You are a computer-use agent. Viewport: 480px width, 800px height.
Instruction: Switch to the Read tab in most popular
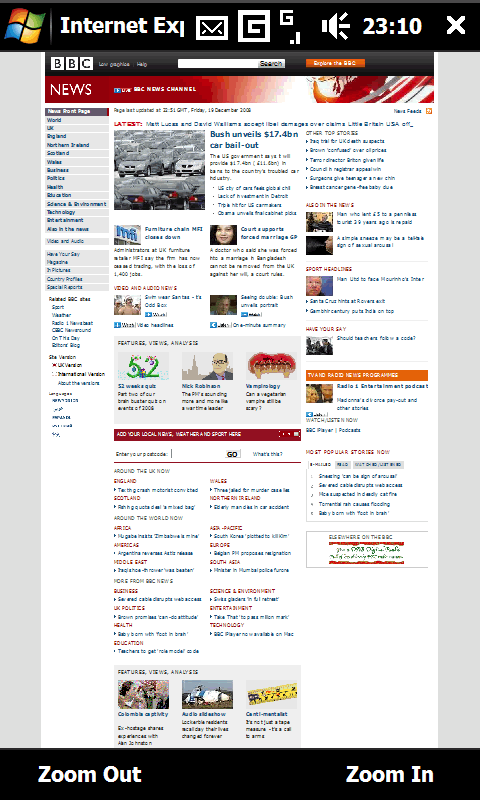point(342,465)
